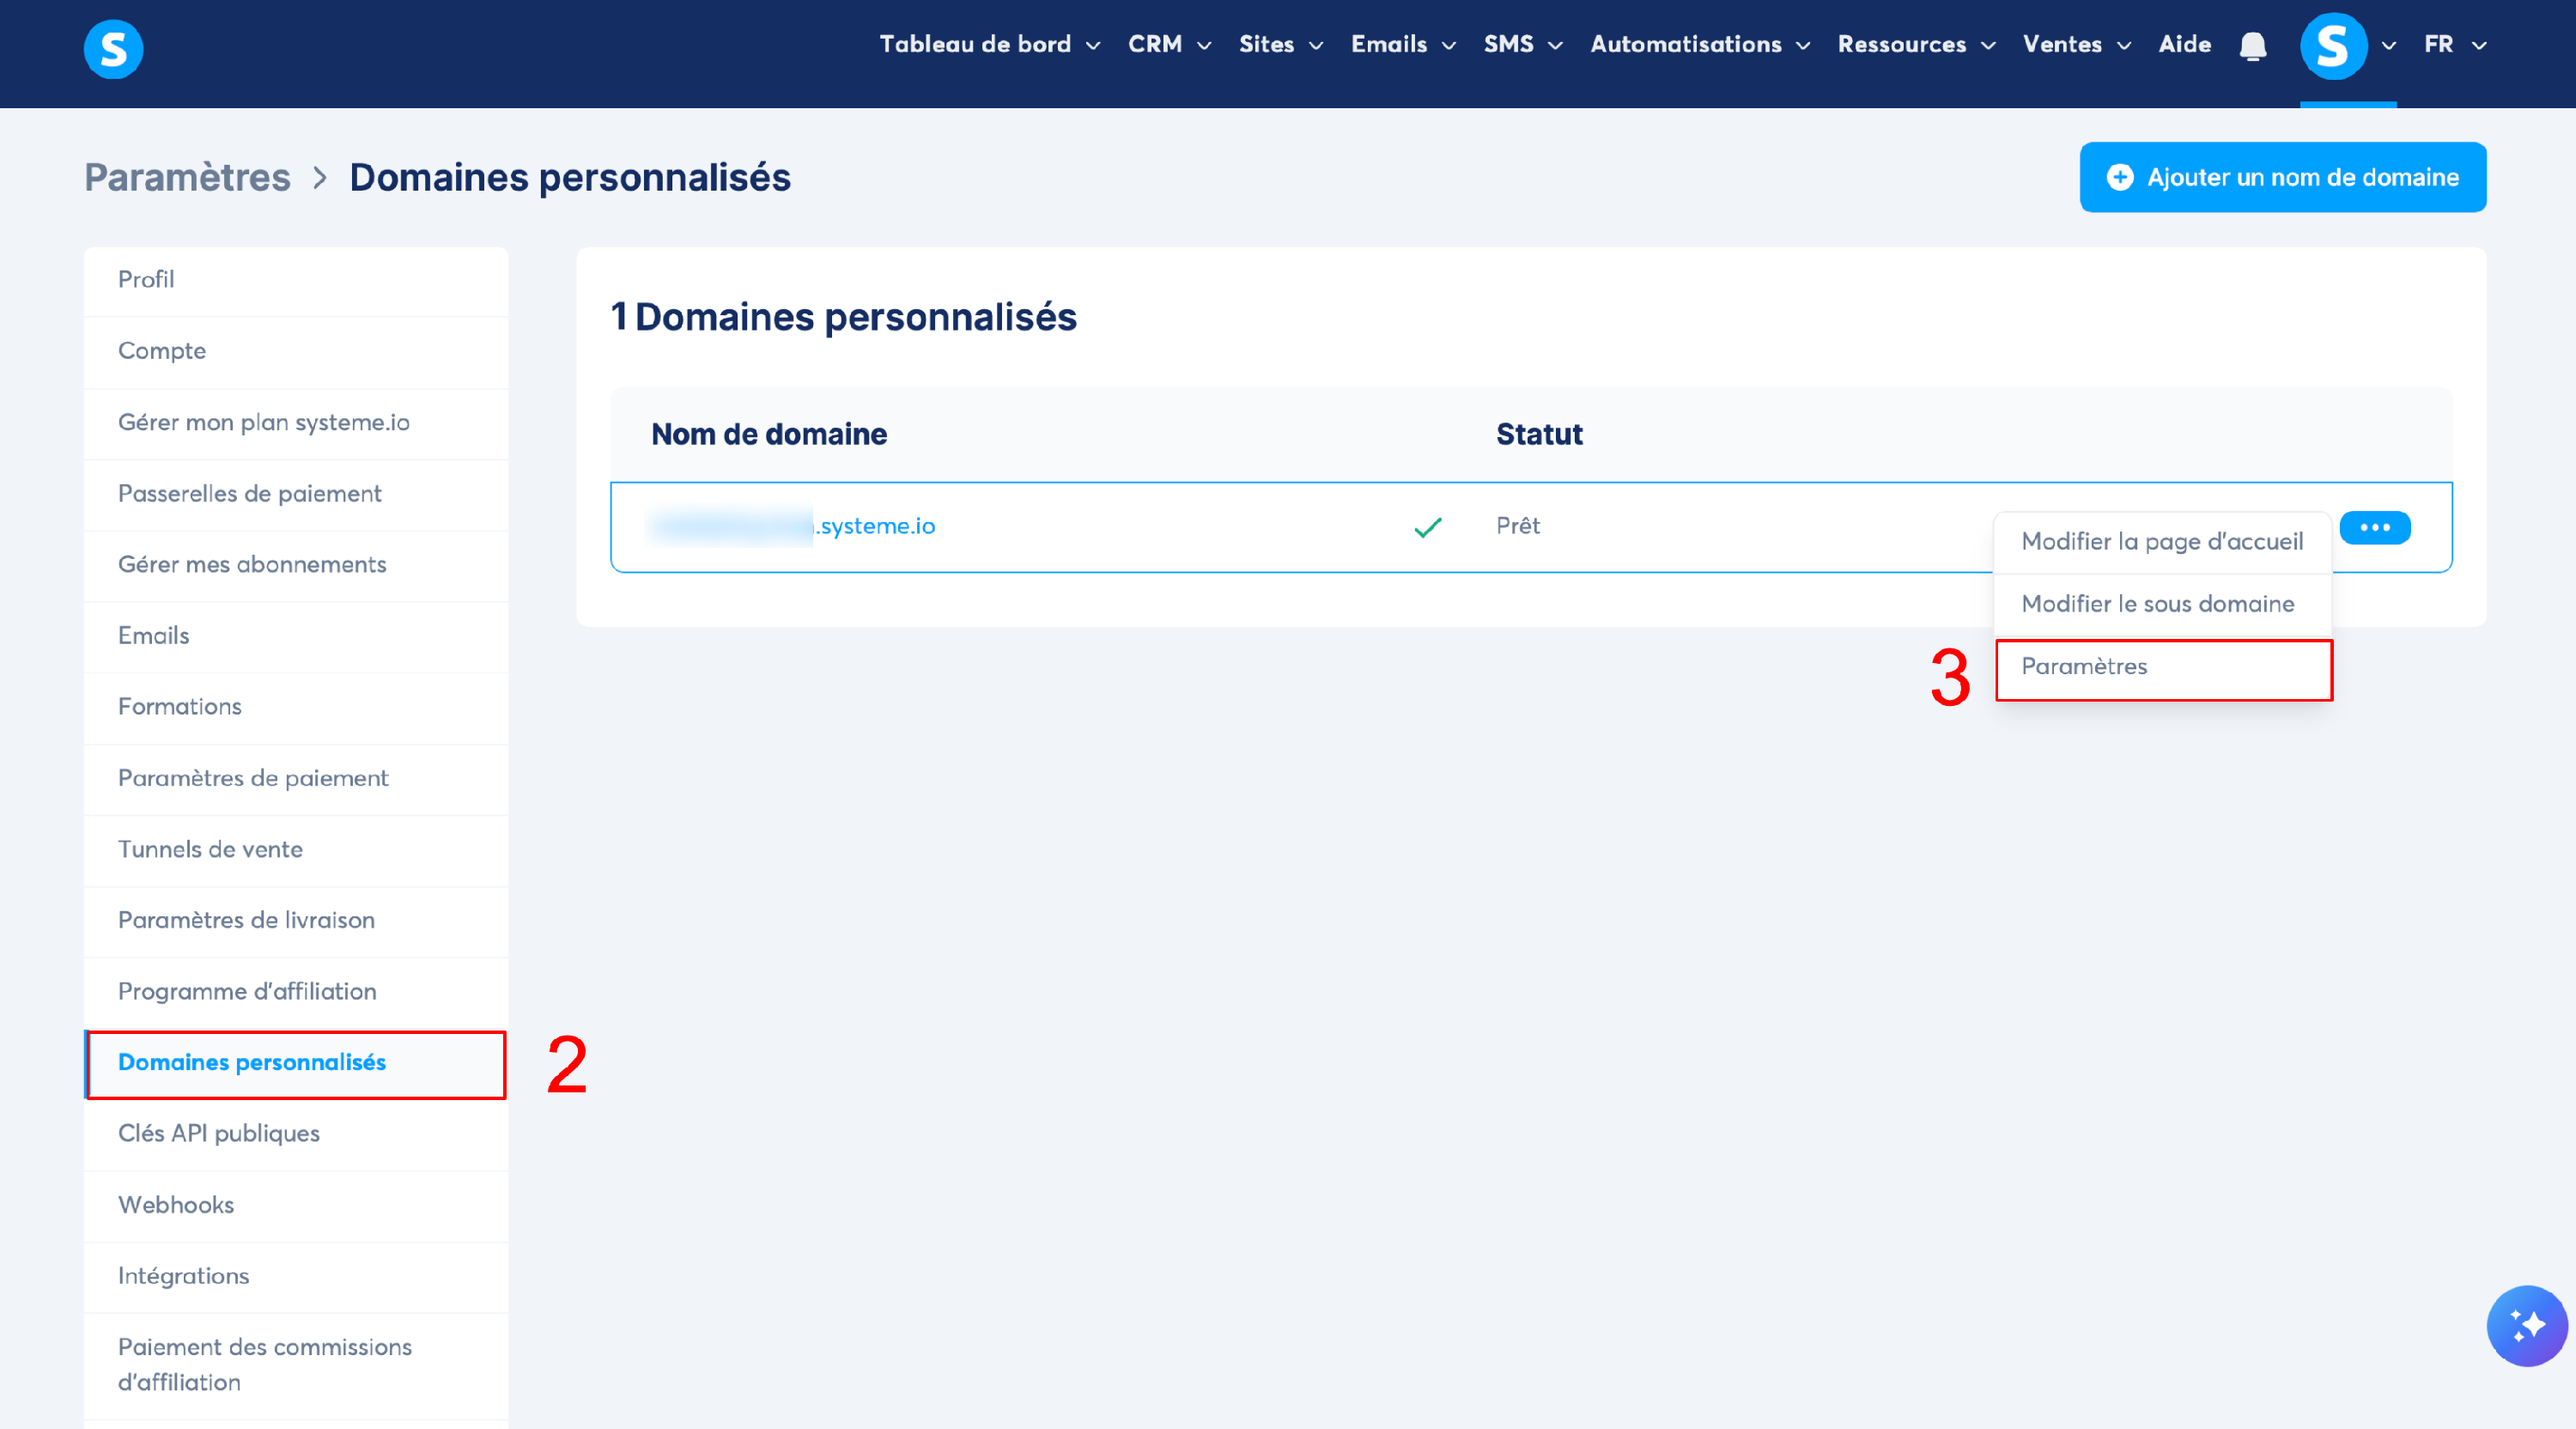Choose Modifier le sous domaine
Image resolution: width=2576 pixels, height=1429 pixels.
(x=2157, y=604)
